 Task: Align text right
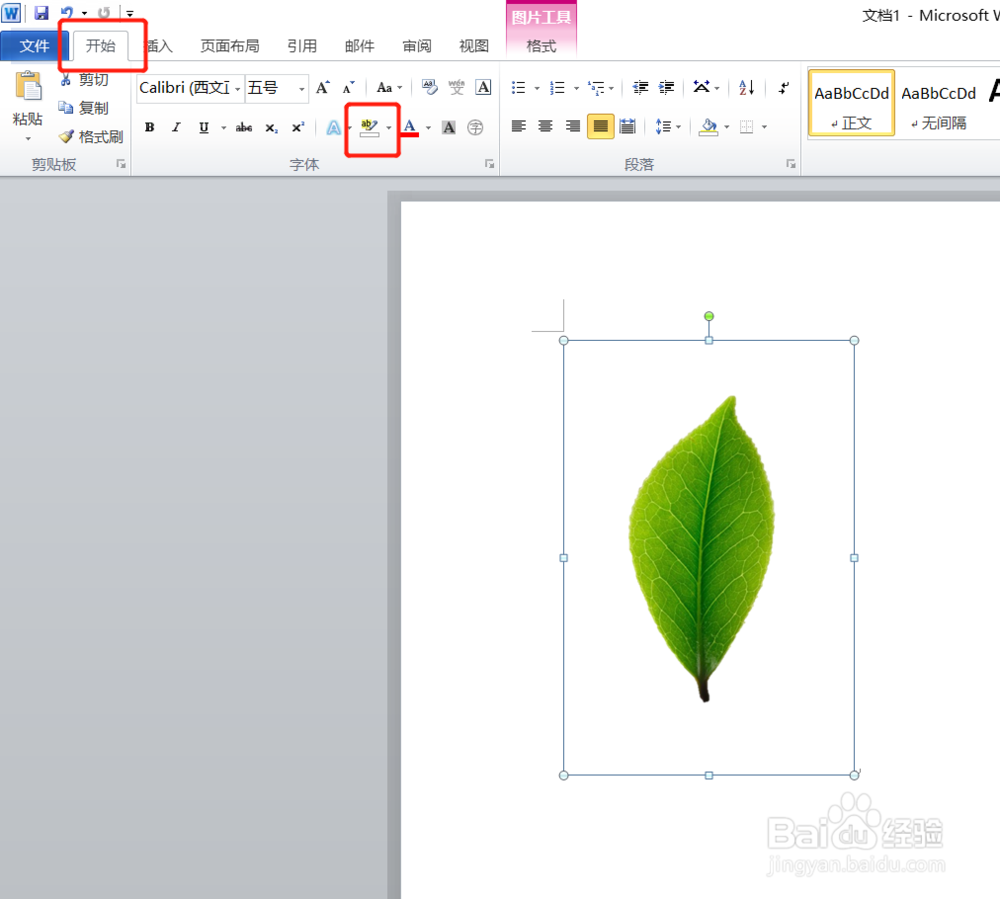[573, 126]
